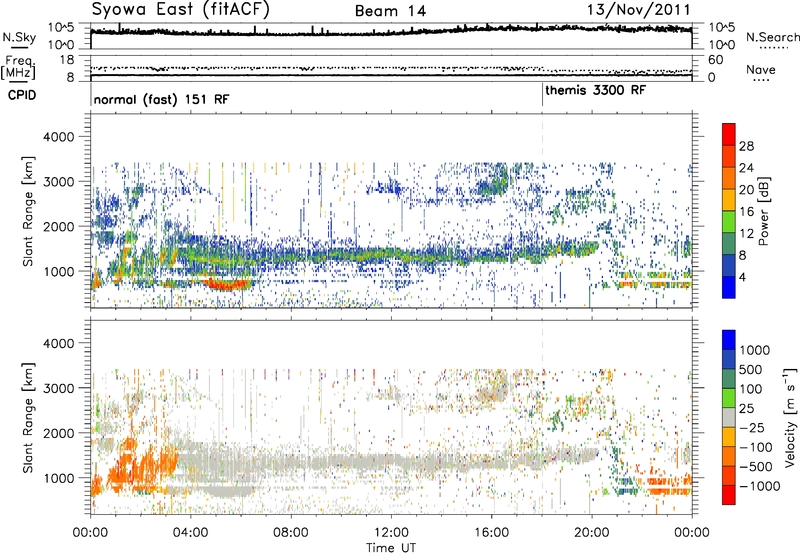Click the "20:00" time tick label
Viewport: 800px width, 554px height.
point(591,533)
